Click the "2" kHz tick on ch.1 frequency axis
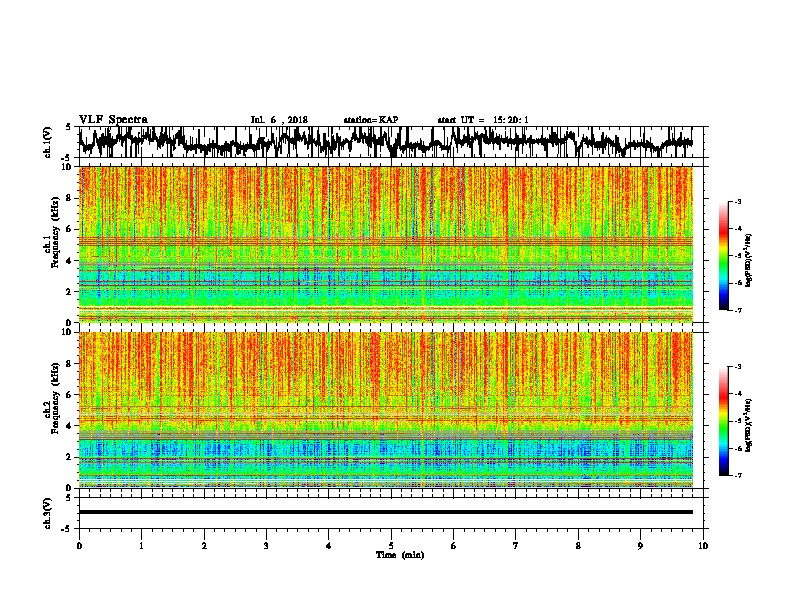The height and width of the screenshot is (612, 792). click(x=69, y=291)
